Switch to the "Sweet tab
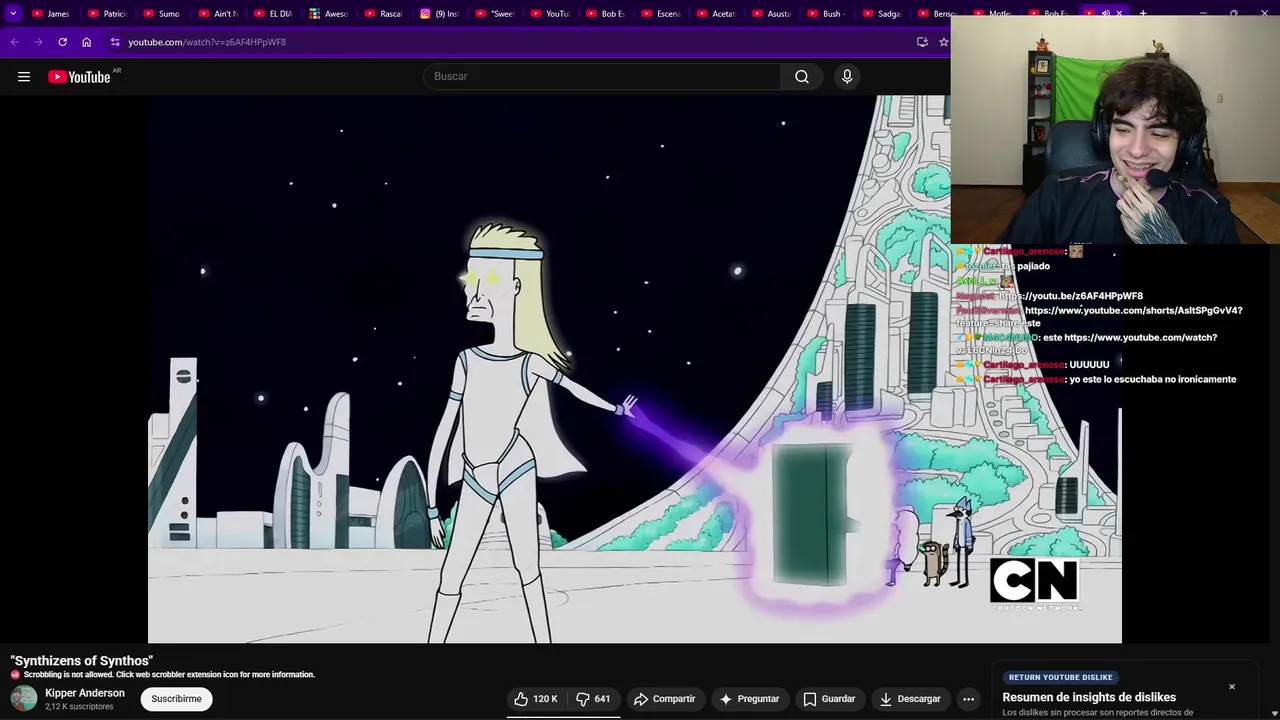1280x720 pixels. click(494, 13)
